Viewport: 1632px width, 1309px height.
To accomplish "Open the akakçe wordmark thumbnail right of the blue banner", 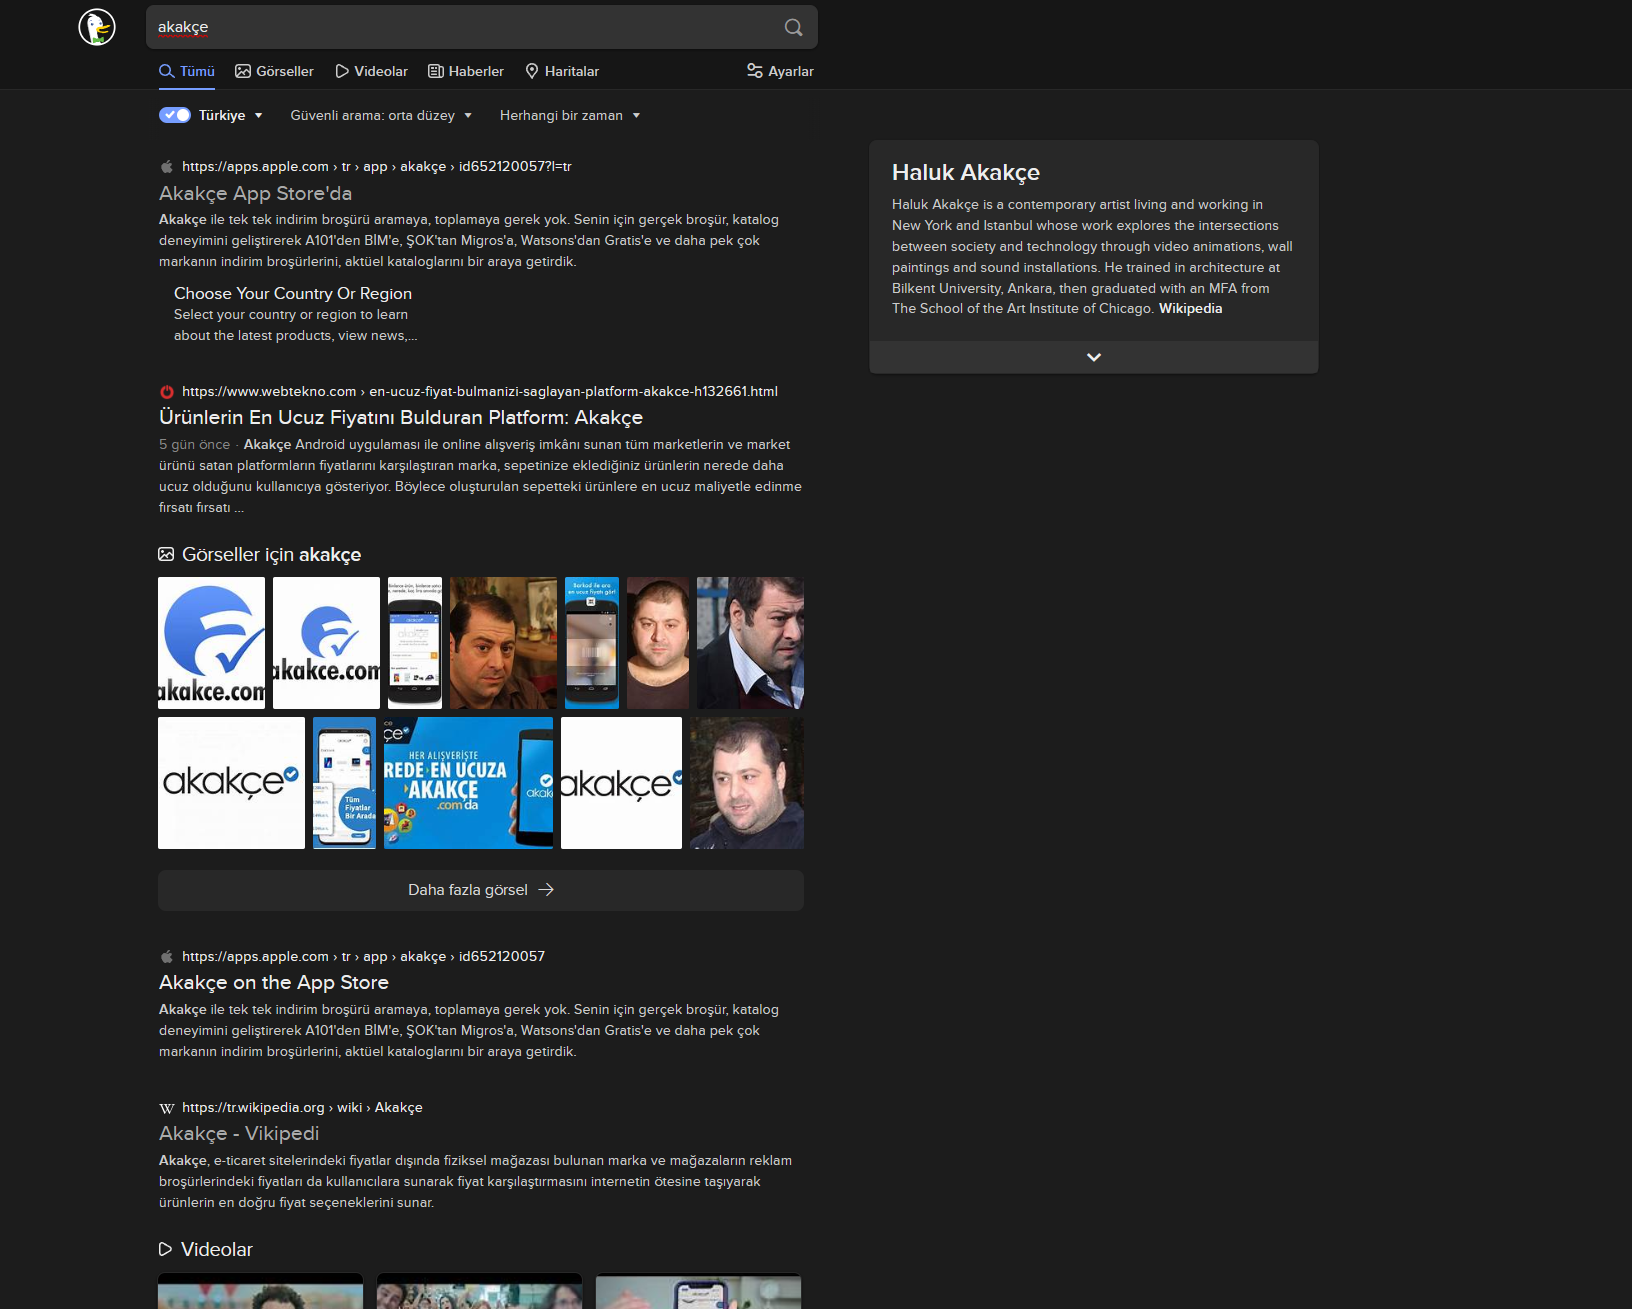I will tap(622, 783).
